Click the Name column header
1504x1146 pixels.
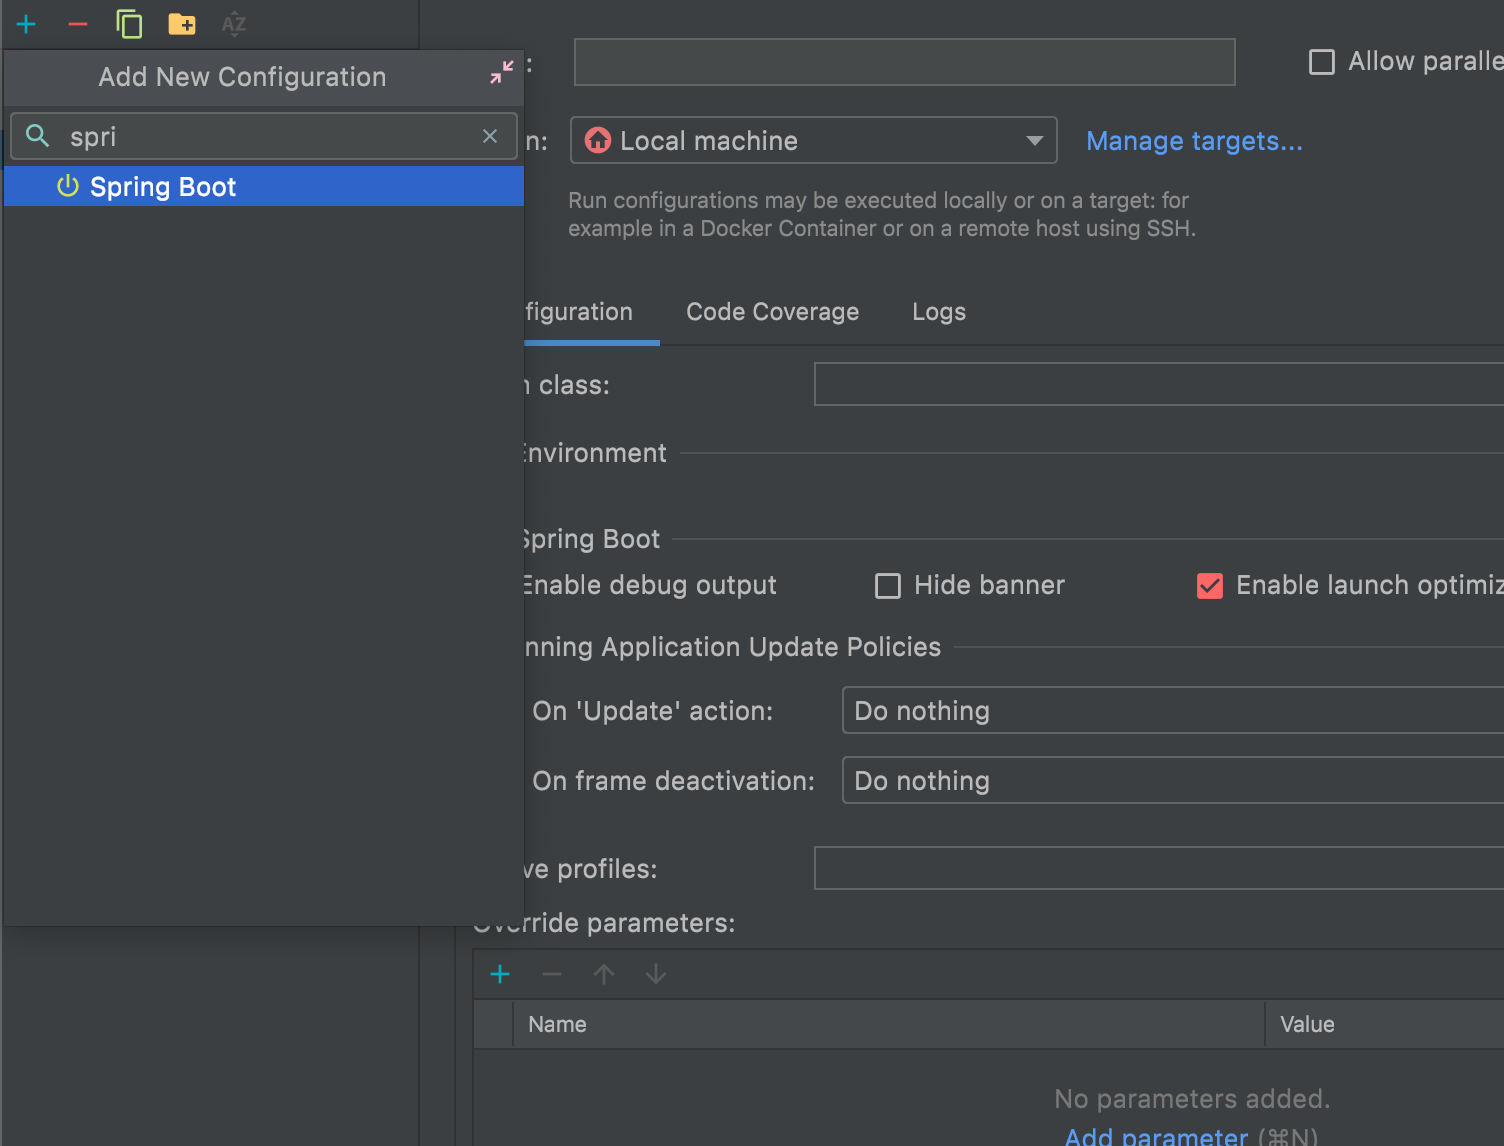[x=889, y=1024]
